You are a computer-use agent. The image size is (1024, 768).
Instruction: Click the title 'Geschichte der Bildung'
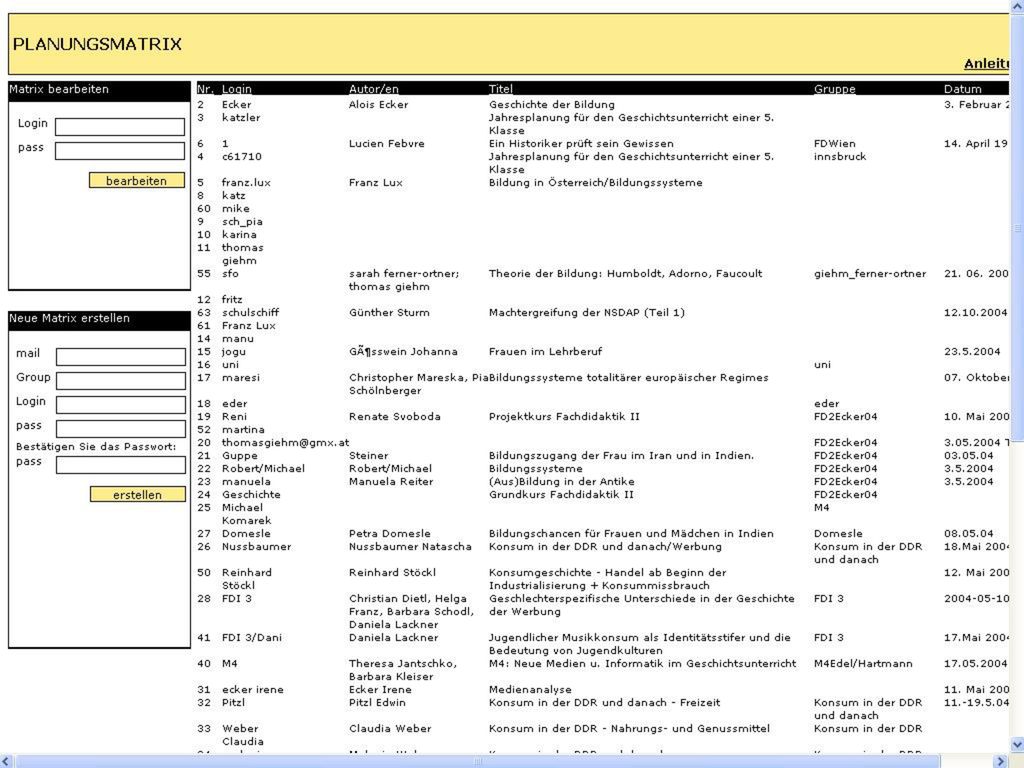[552, 104]
